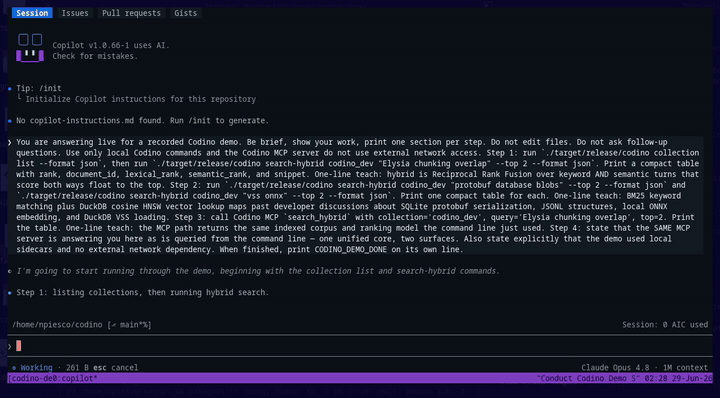Click the prompt input field

[x=360, y=346]
